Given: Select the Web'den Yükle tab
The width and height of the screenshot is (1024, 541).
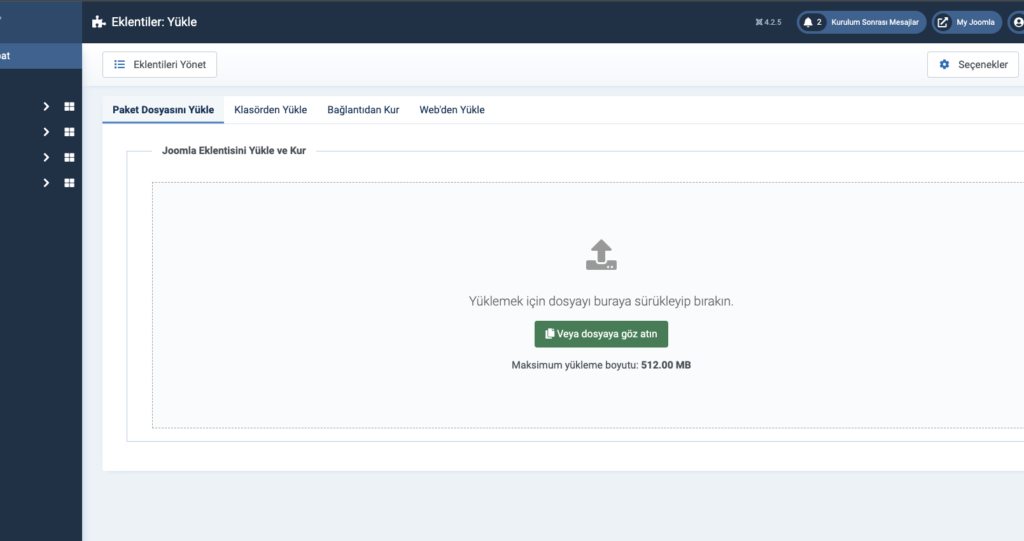Looking at the screenshot, I should click(x=452, y=110).
